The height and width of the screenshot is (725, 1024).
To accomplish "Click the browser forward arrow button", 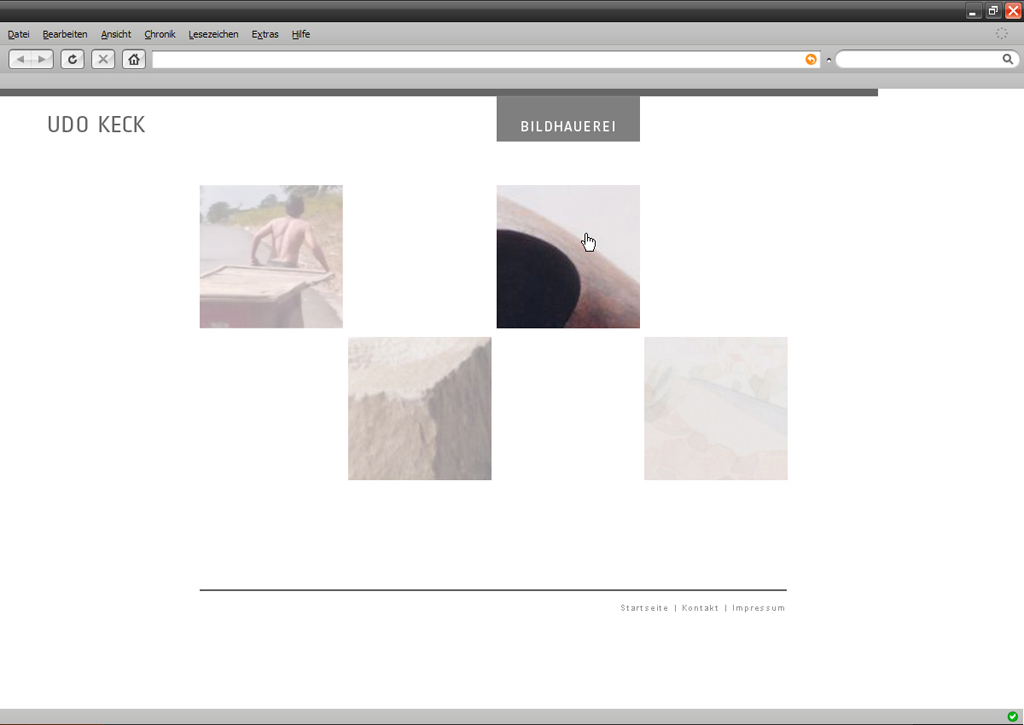I will pyautogui.click(x=42, y=60).
